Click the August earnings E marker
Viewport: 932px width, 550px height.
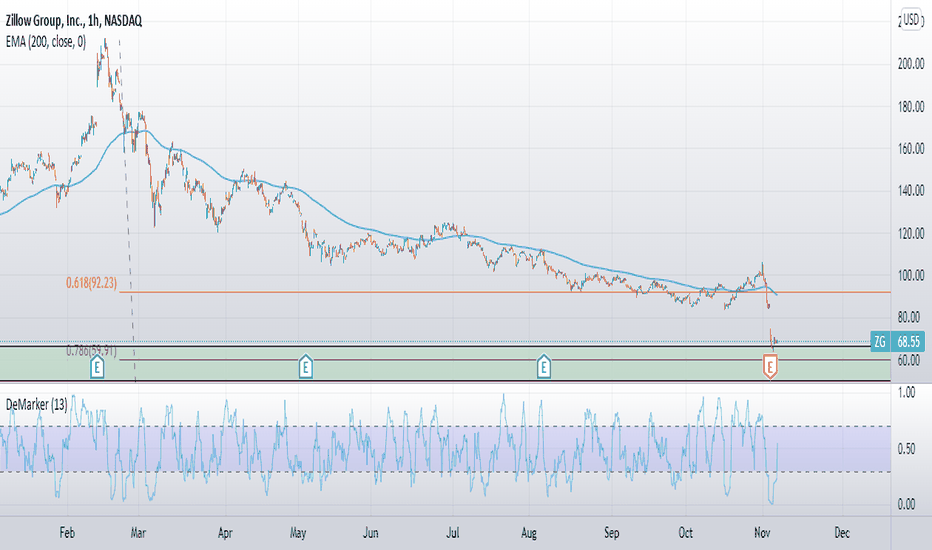(x=543, y=367)
